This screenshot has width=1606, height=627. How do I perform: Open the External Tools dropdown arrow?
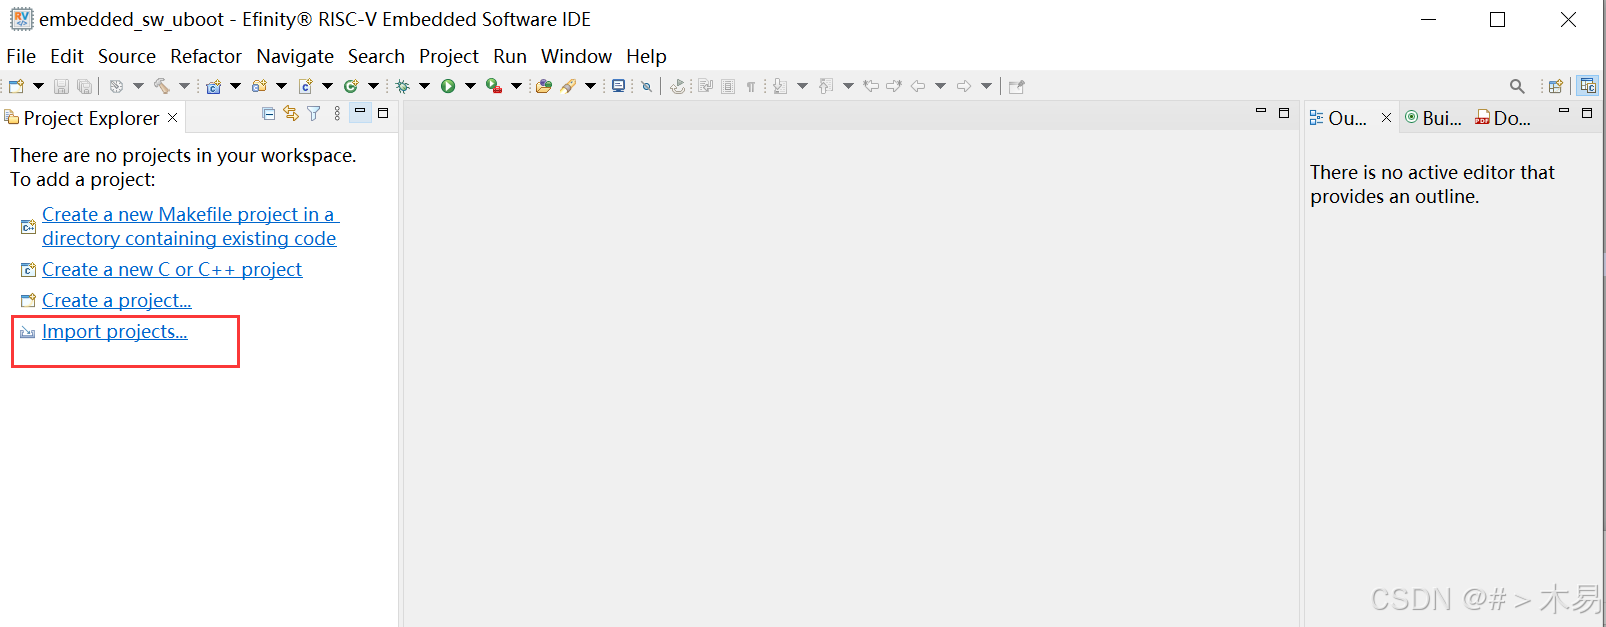click(516, 86)
